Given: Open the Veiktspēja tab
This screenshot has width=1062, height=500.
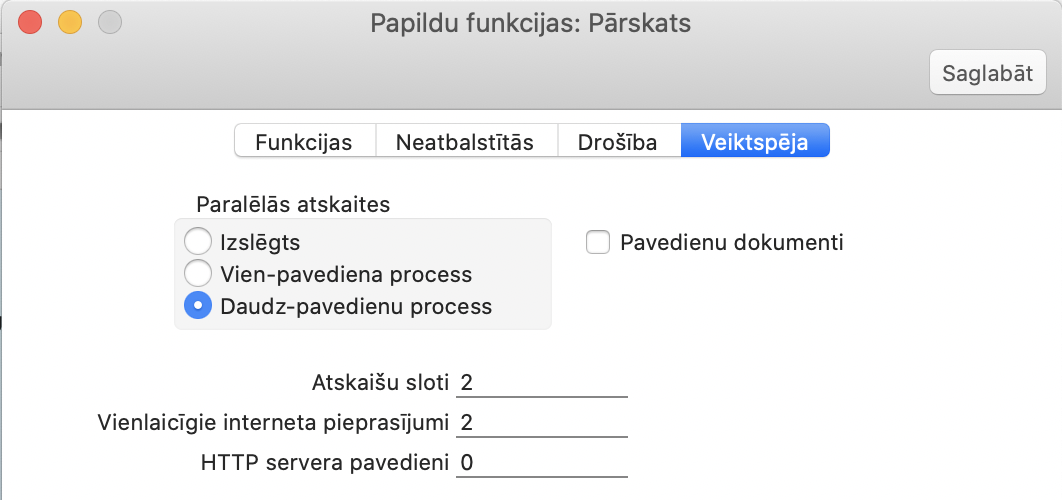Looking at the screenshot, I should [754, 141].
